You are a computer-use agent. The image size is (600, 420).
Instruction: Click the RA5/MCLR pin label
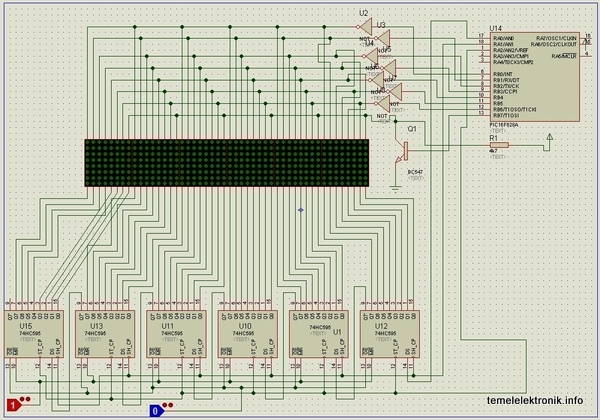564,56
